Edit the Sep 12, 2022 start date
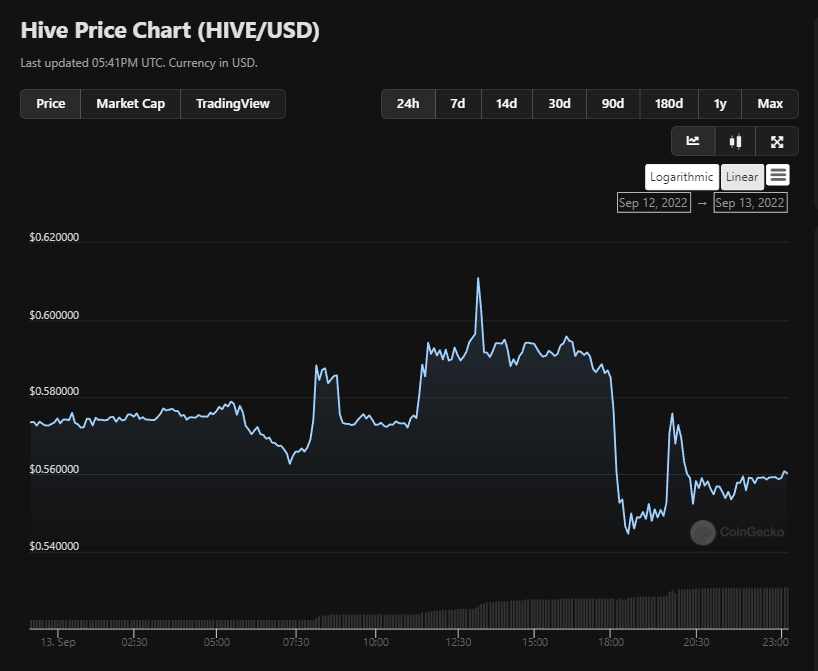Screen dimensions: 818x671 pos(654,202)
